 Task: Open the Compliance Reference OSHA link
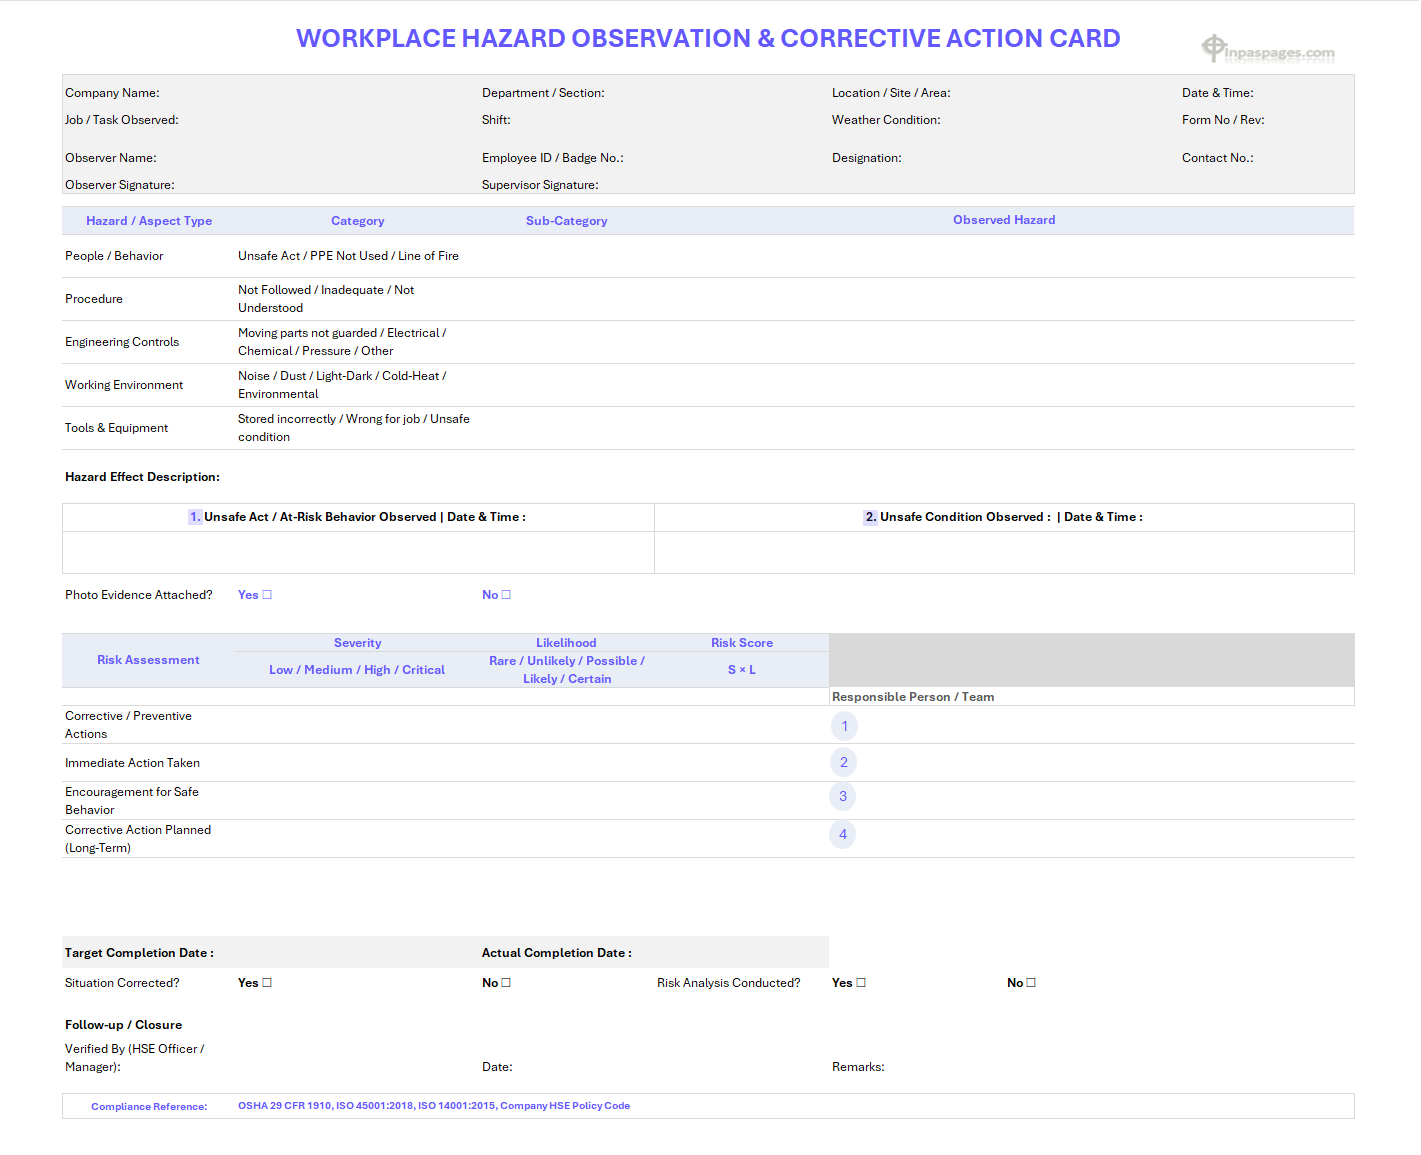point(434,1106)
